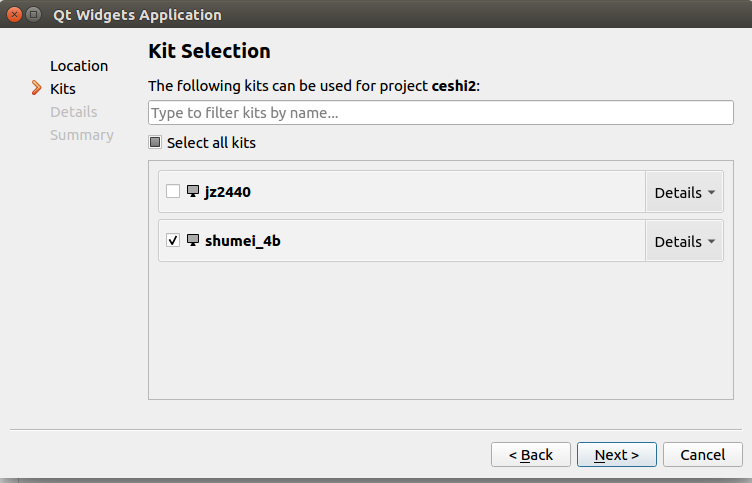Click the monitor icon beside shumei_4b
This screenshot has height=483, width=752.
coord(193,240)
